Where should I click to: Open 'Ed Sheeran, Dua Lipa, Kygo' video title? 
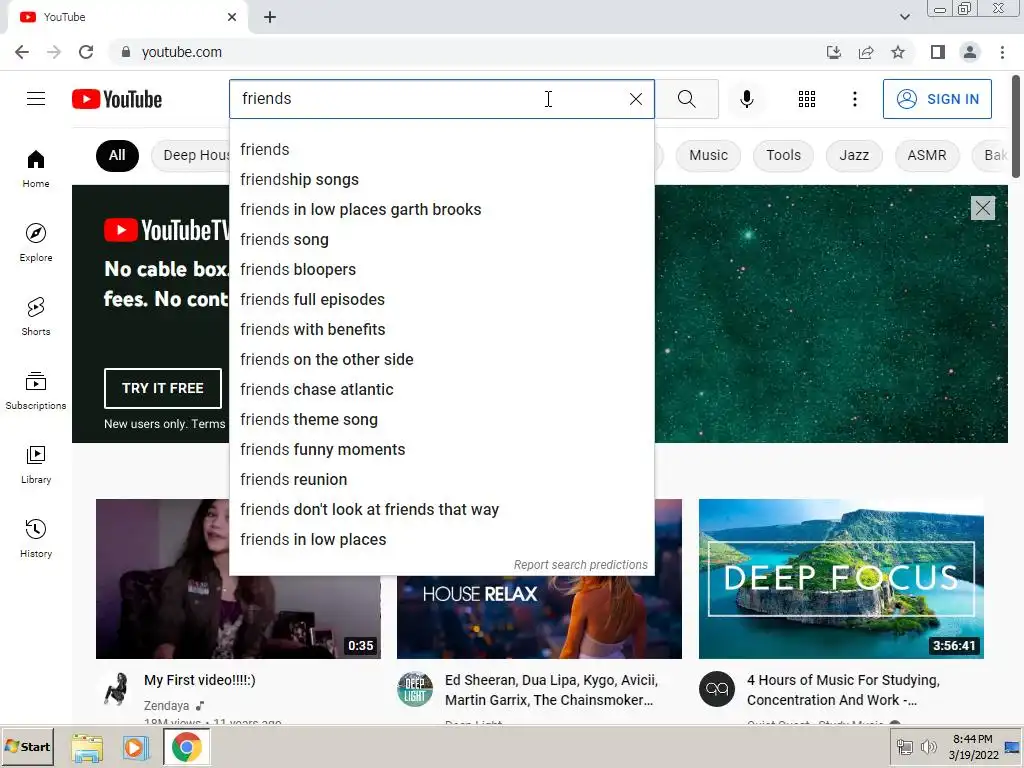(551, 690)
